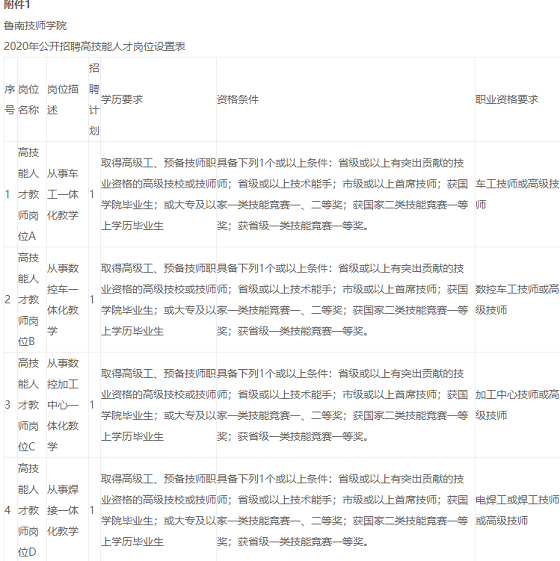Screen dimensions: 560x561
Task: Click the 2020年公开招聘高技能人才岗位设置表 title
Action: [x=94, y=47]
